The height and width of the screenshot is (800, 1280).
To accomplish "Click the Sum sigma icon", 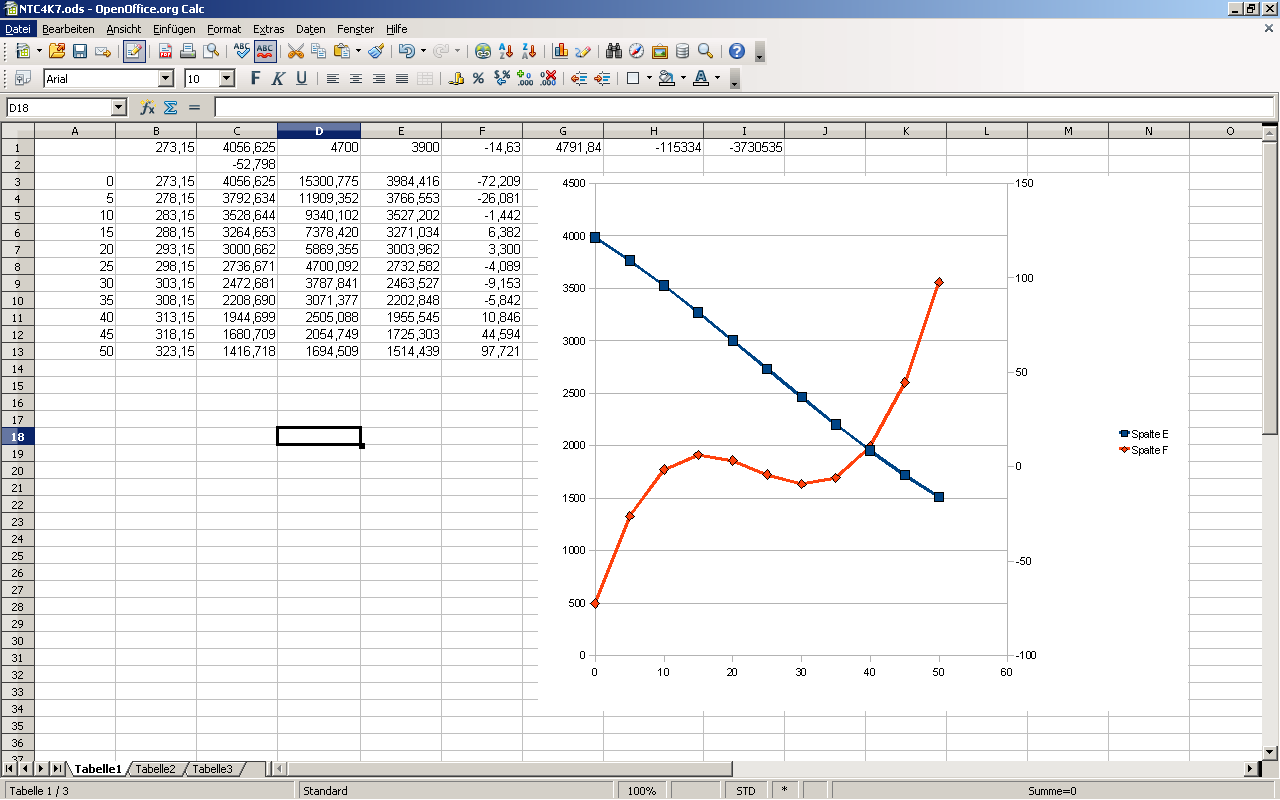I will click(x=170, y=107).
